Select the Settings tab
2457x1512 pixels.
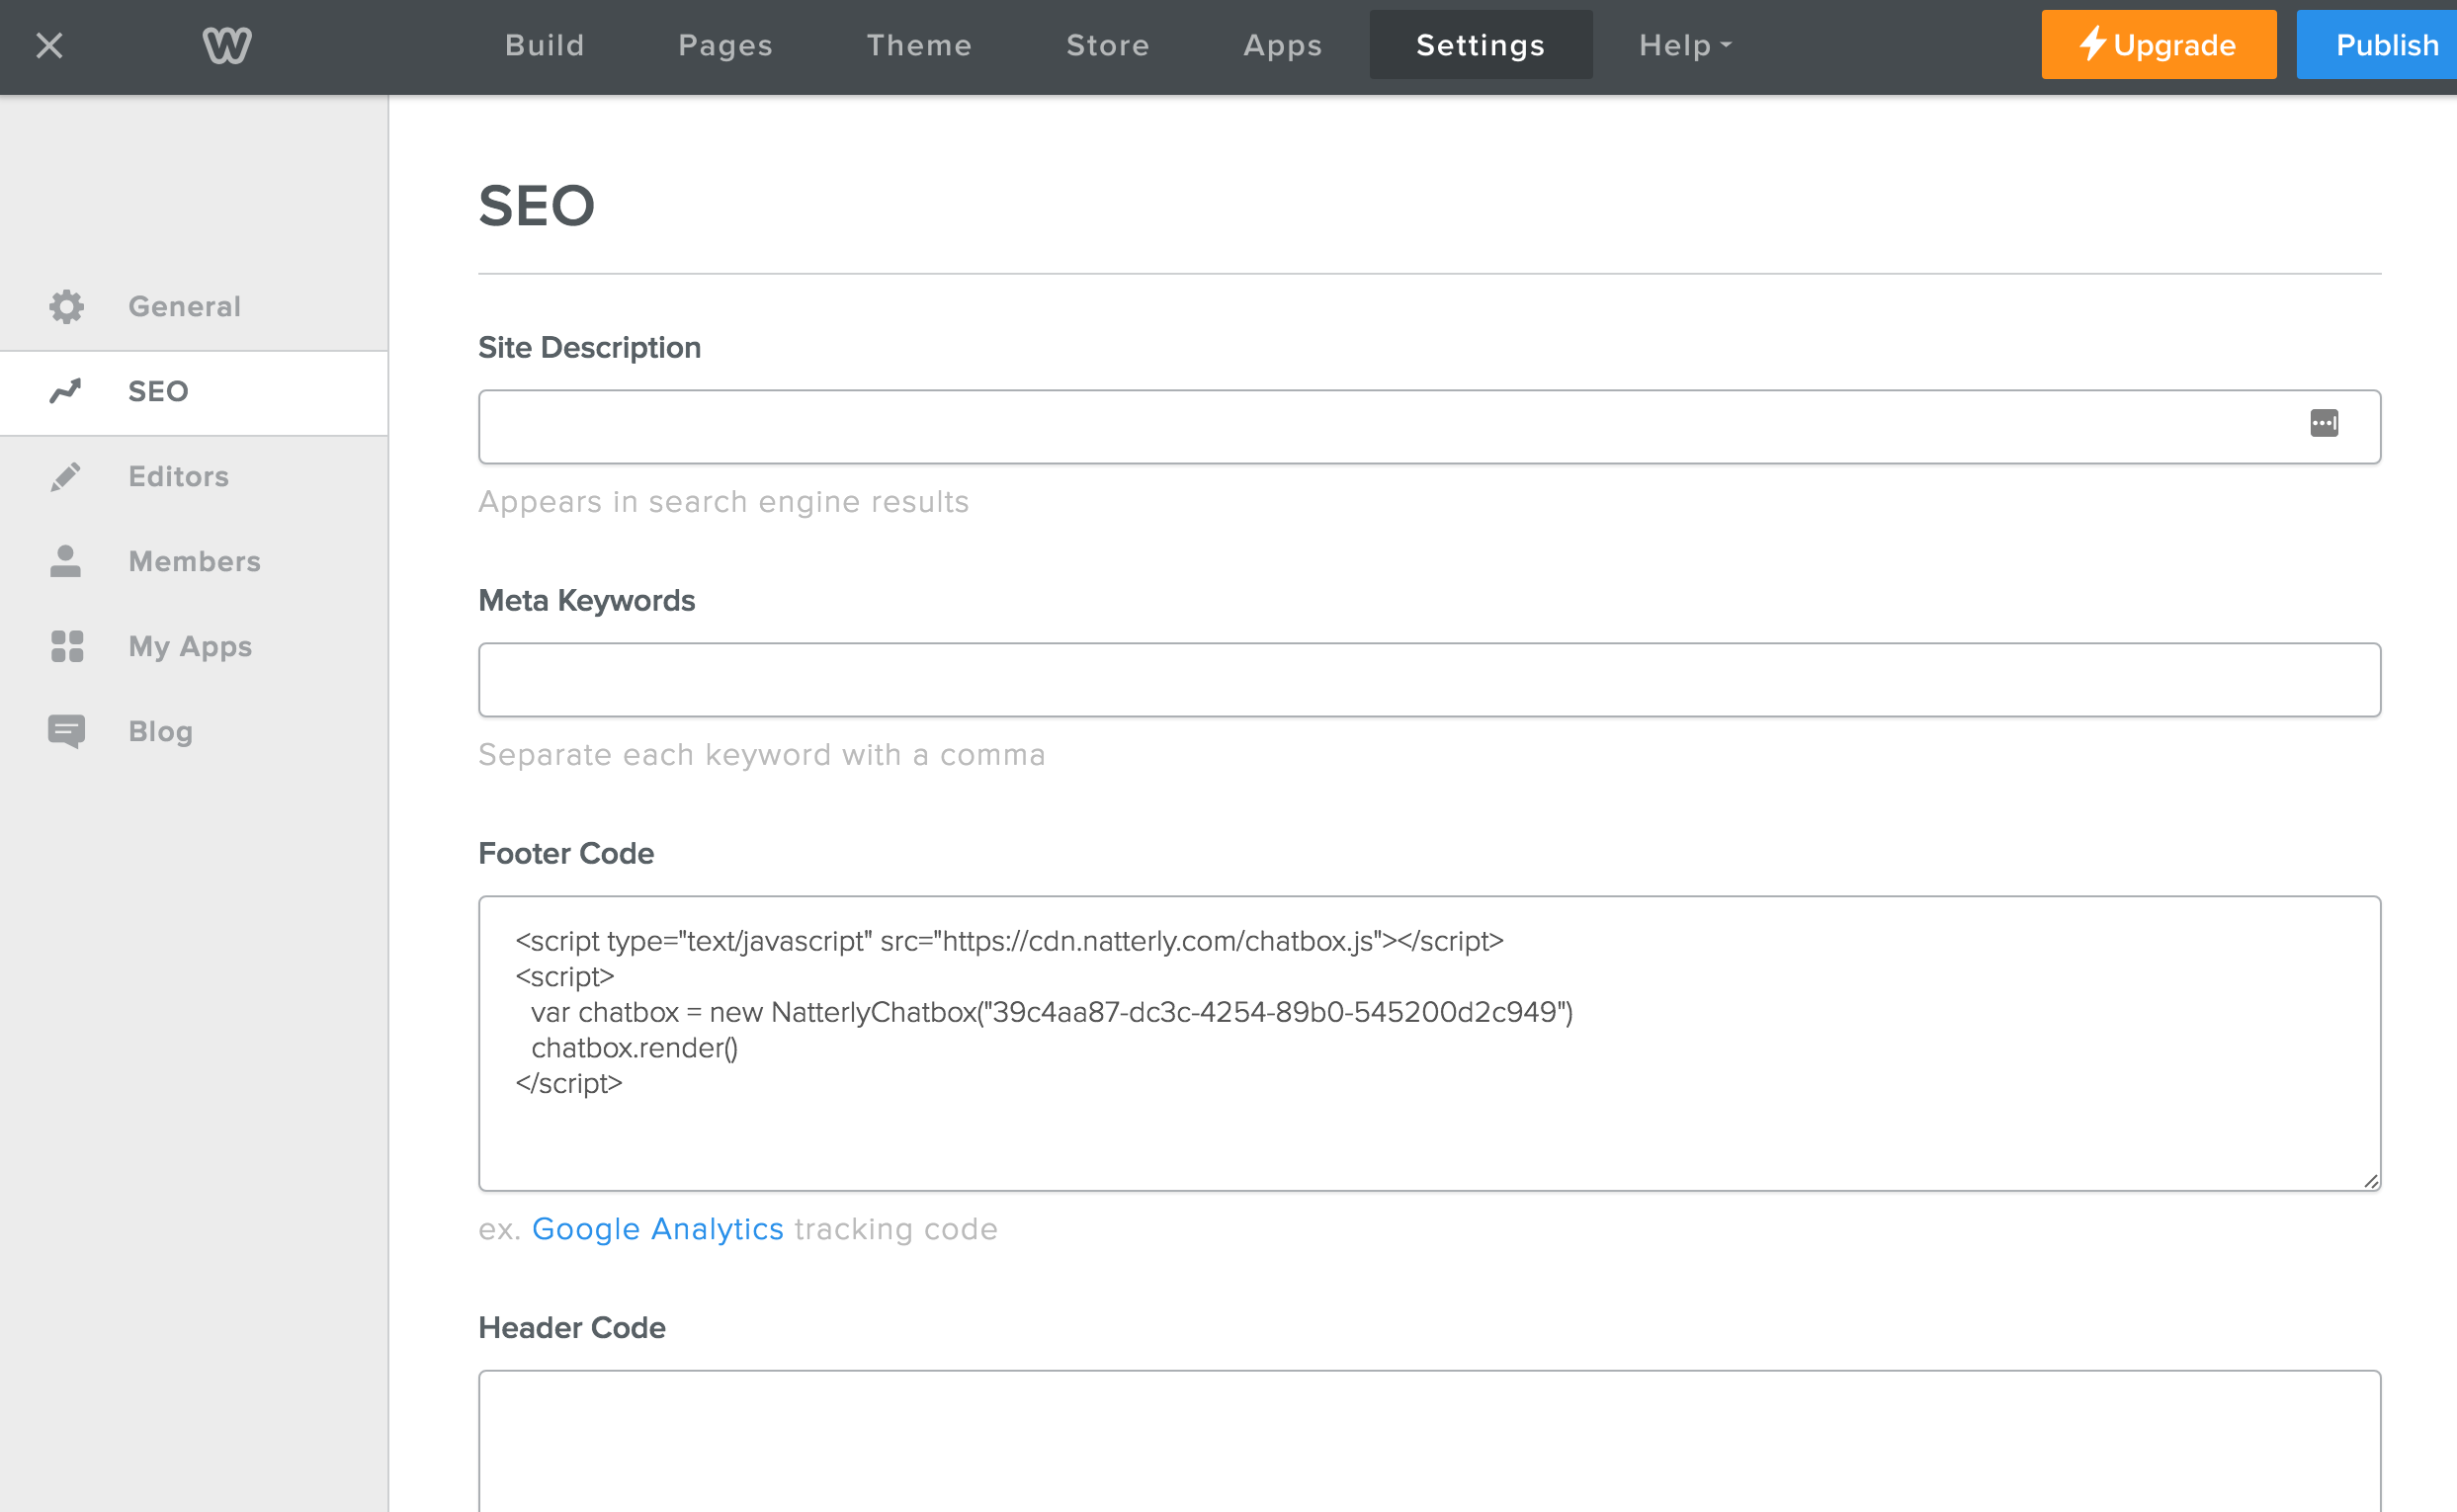pyautogui.click(x=1481, y=45)
